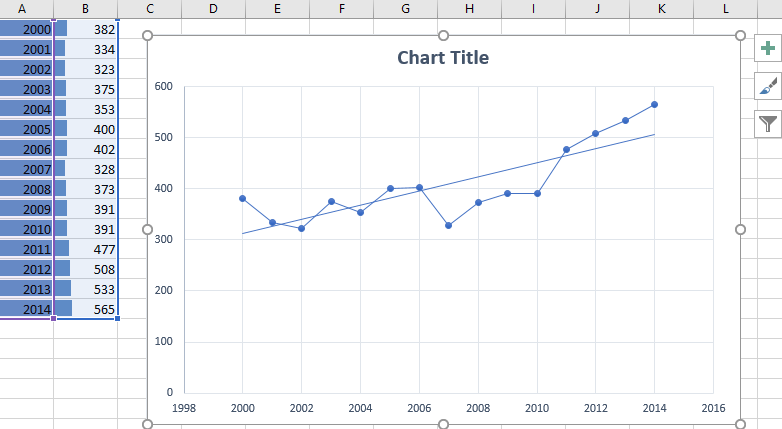782x429 pixels.
Task: Click cell with value 375
Action: [x=85, y=89]
